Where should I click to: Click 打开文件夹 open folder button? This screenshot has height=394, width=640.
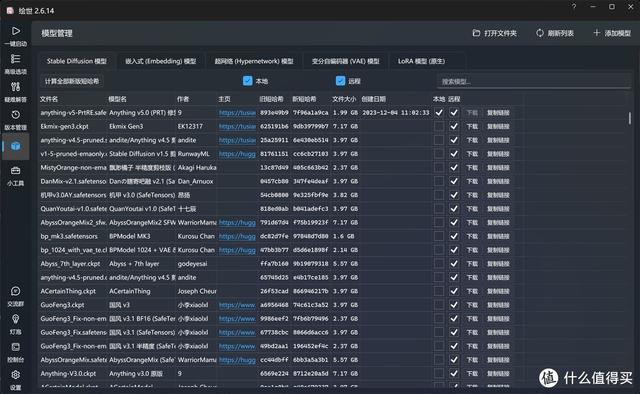click(495, 33)
